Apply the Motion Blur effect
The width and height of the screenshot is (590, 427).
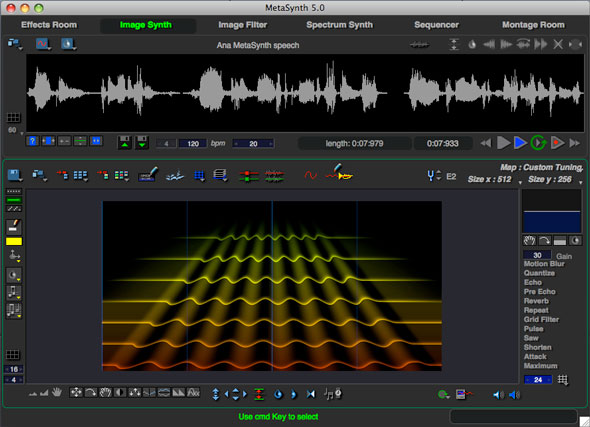(544, 264)
